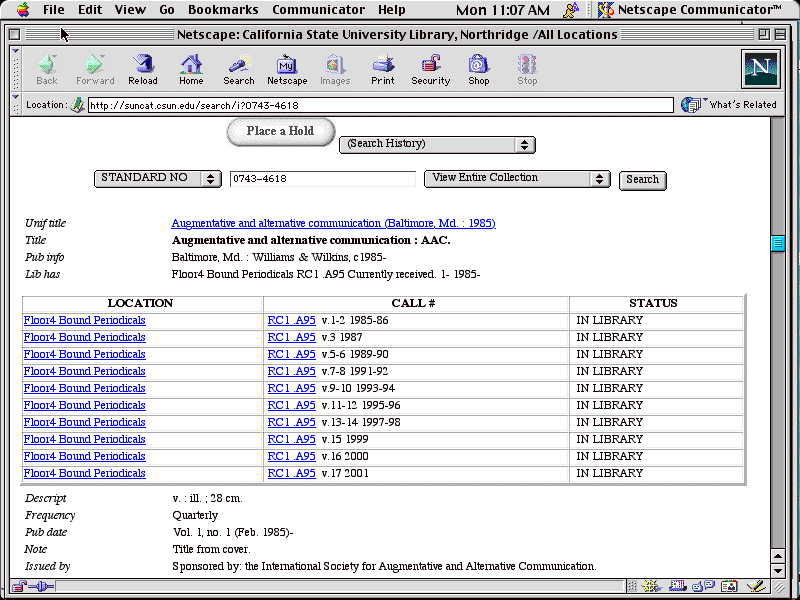Screen dimensions: 800x600
Task: Open the View Entire Collection dropdown
Action: (x=517, y=179)
